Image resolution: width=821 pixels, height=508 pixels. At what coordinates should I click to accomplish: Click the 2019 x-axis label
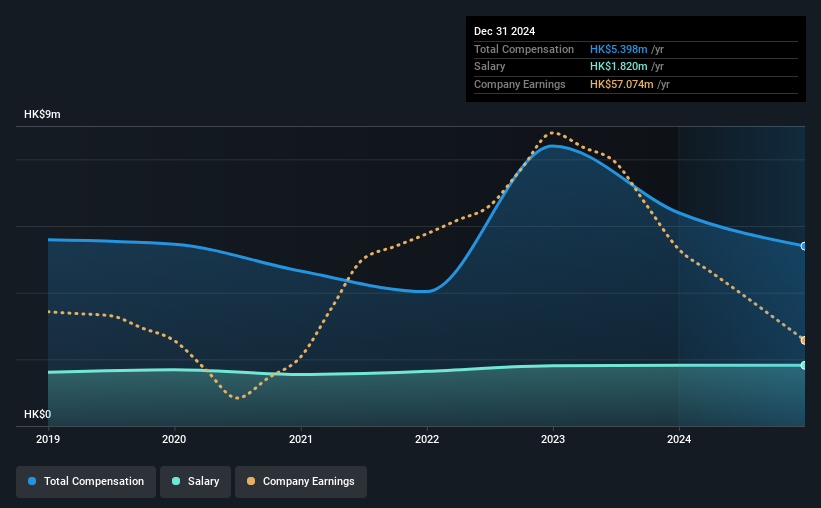(48, 439)
